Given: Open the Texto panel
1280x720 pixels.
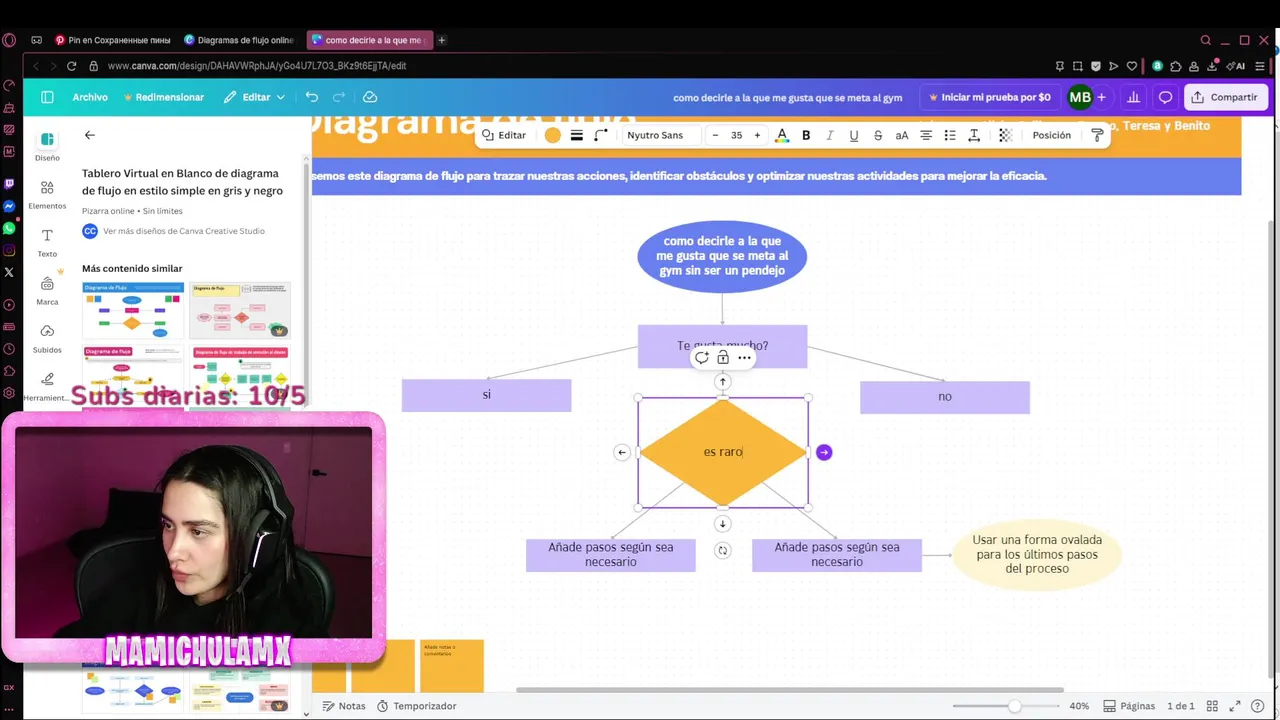Looking at the screenshot, I should point(47,242).
